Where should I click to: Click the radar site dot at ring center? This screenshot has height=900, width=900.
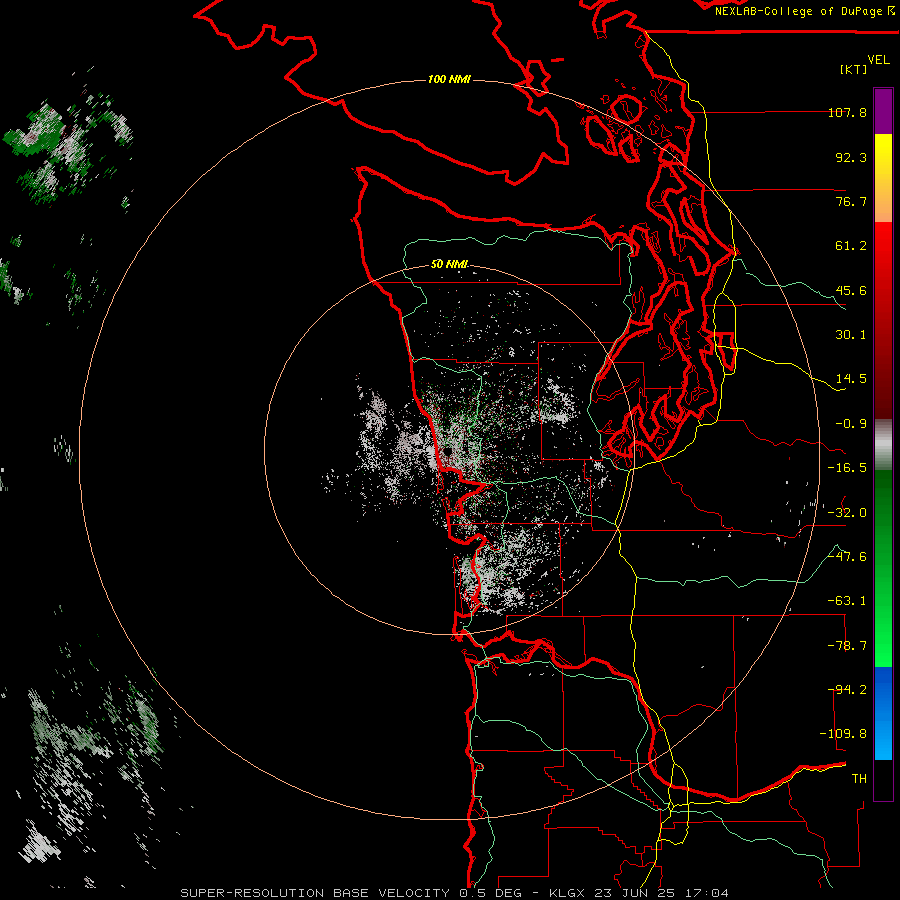pos(448,451)
